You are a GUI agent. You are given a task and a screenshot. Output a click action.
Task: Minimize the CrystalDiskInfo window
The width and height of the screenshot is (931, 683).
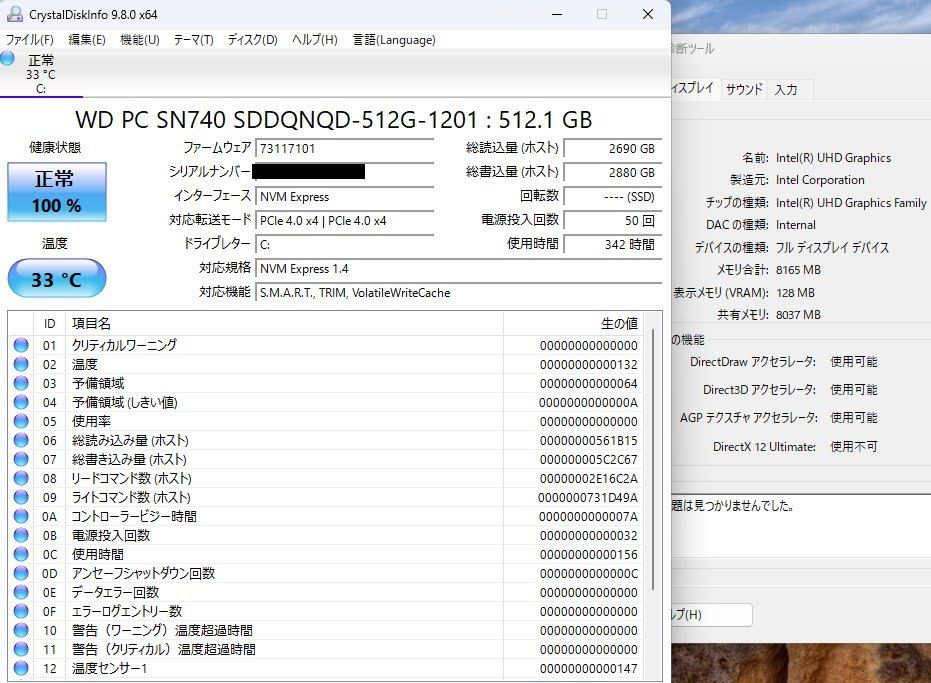557,14
